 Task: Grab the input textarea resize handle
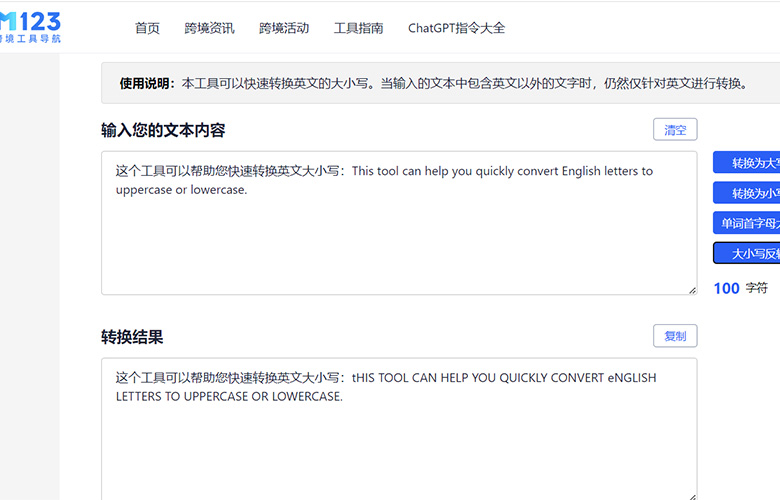click(x=692, y=290)
